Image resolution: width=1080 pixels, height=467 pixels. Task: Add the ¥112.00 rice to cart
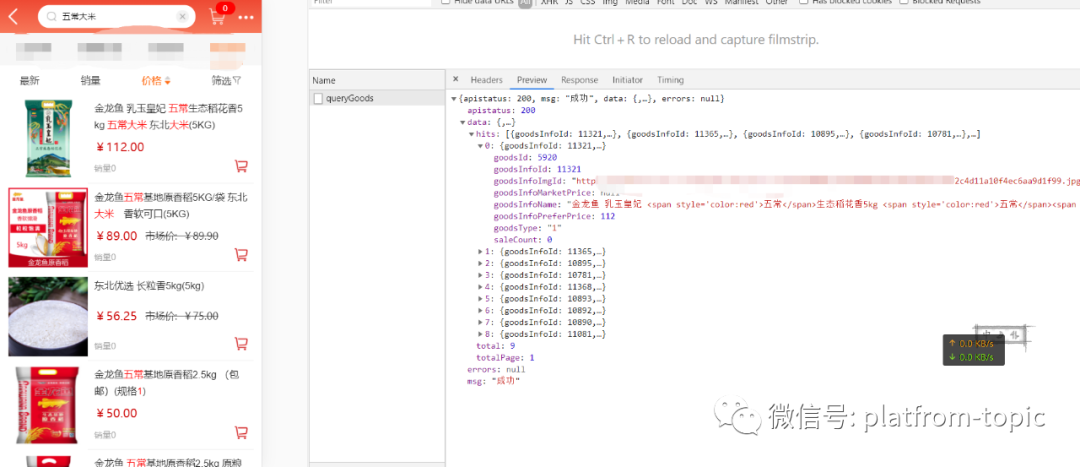coord(241,165)
